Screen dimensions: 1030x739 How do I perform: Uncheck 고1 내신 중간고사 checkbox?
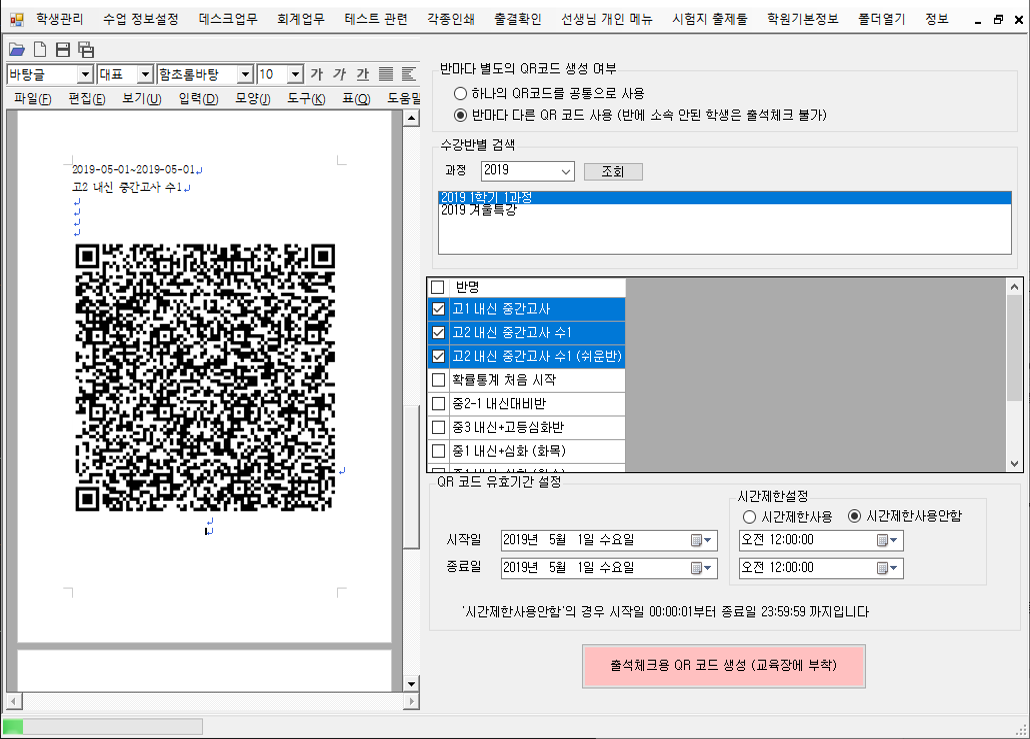click(x=438, y=309)
